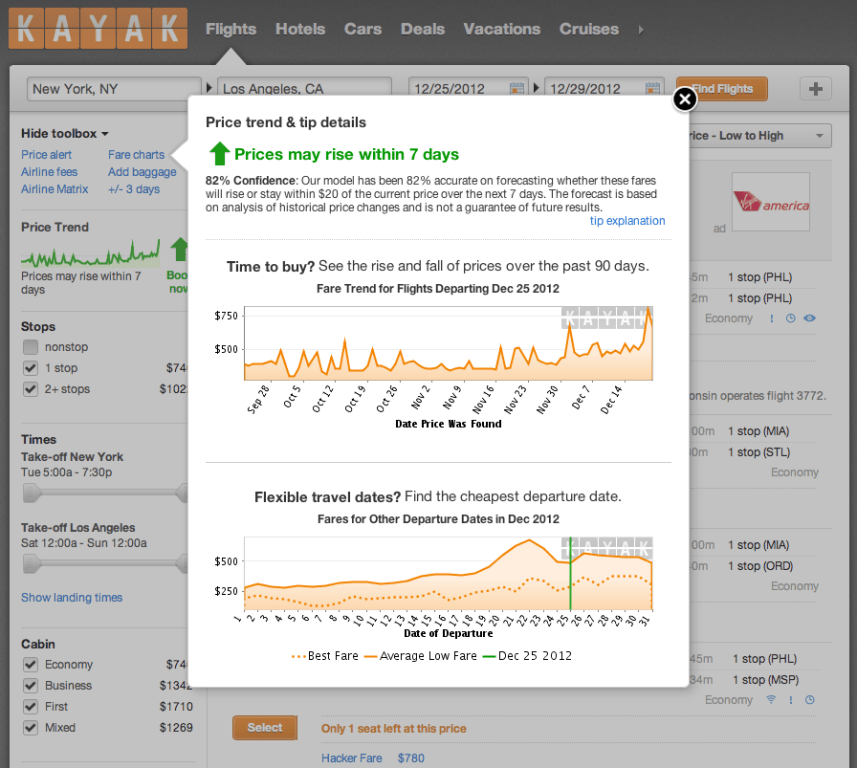Click the Take-off New York slider handle

(32, 492)
